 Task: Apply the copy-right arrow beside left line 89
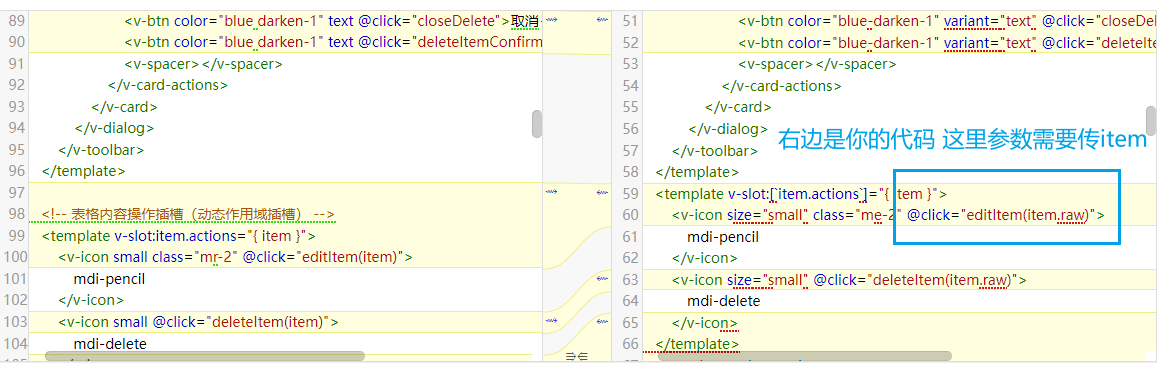point(552,20)
